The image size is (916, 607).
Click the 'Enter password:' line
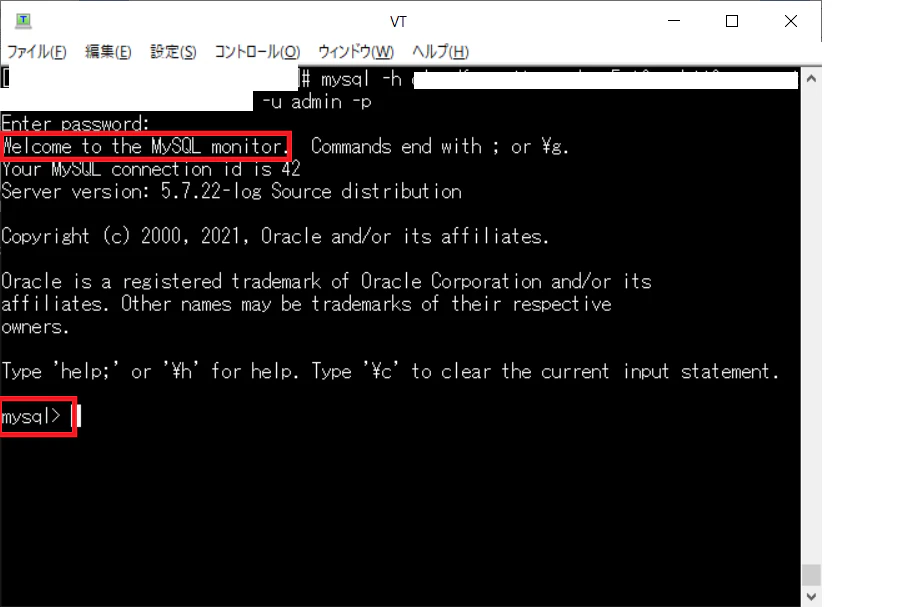[75, 124]
